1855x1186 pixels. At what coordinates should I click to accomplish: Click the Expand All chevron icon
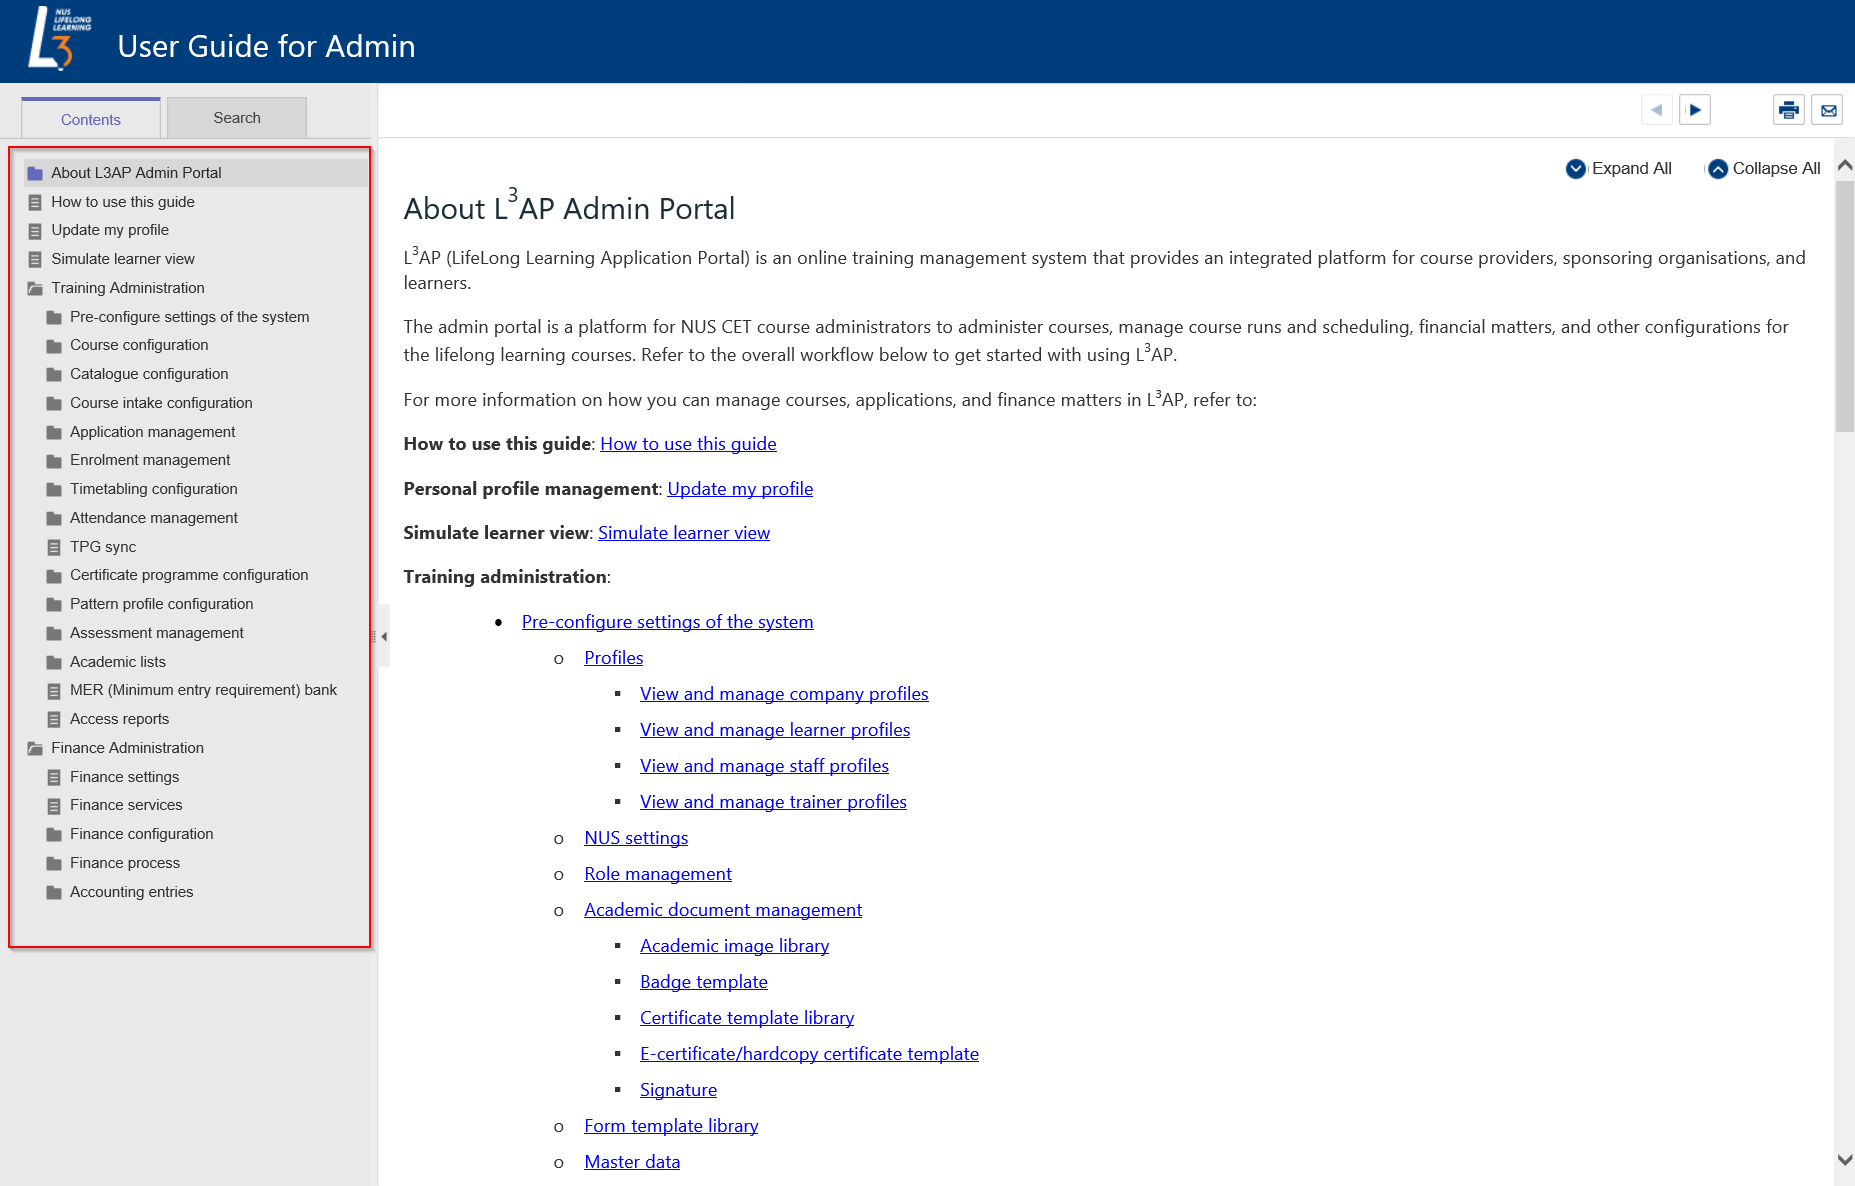[x=1575, y=169]
